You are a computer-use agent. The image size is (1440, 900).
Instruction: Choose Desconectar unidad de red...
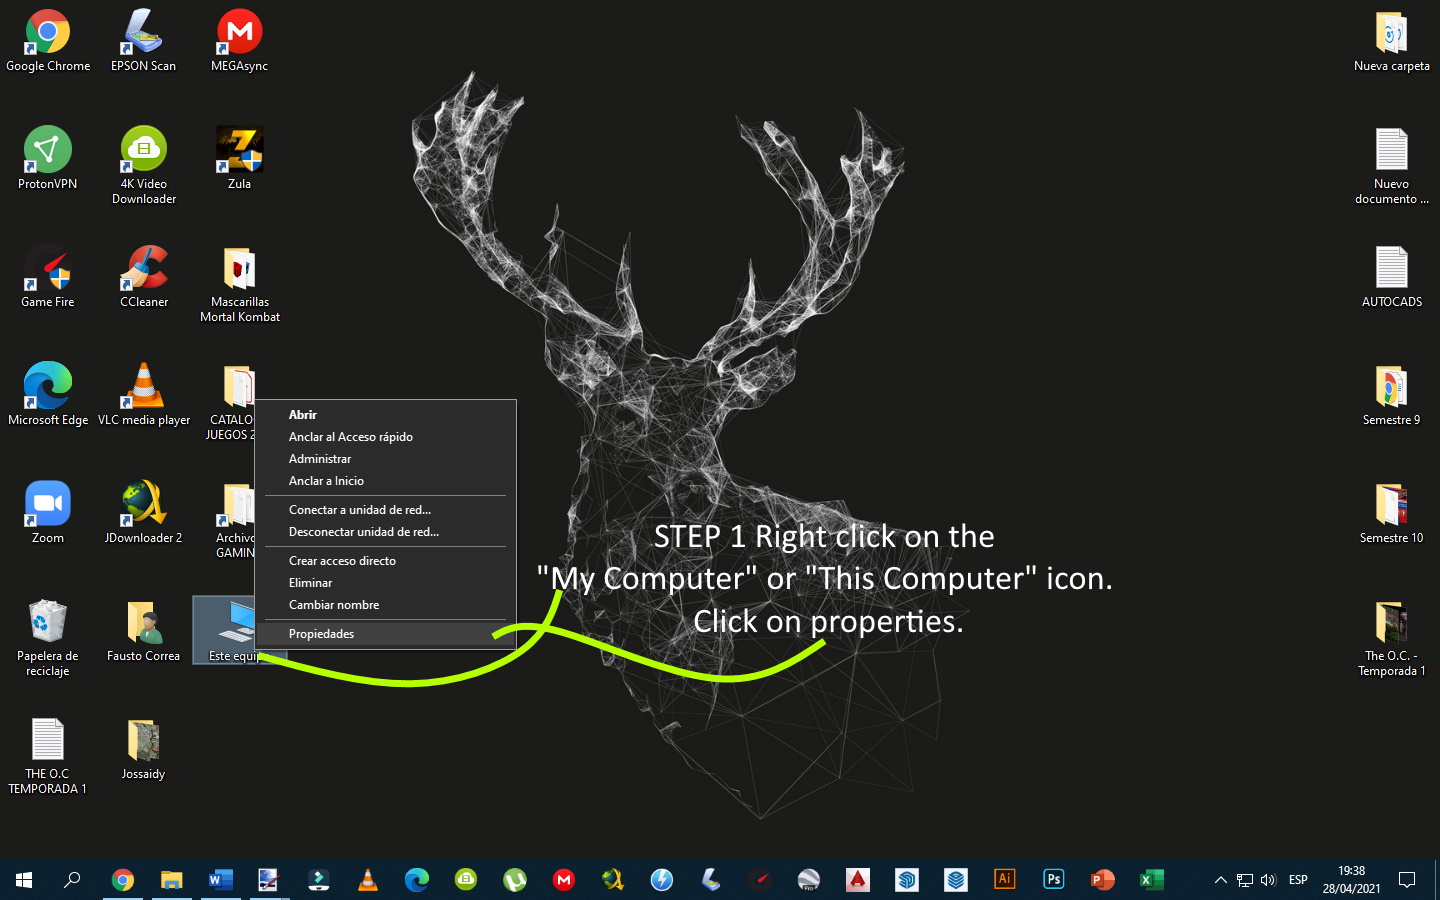click(x=386, y=532)
